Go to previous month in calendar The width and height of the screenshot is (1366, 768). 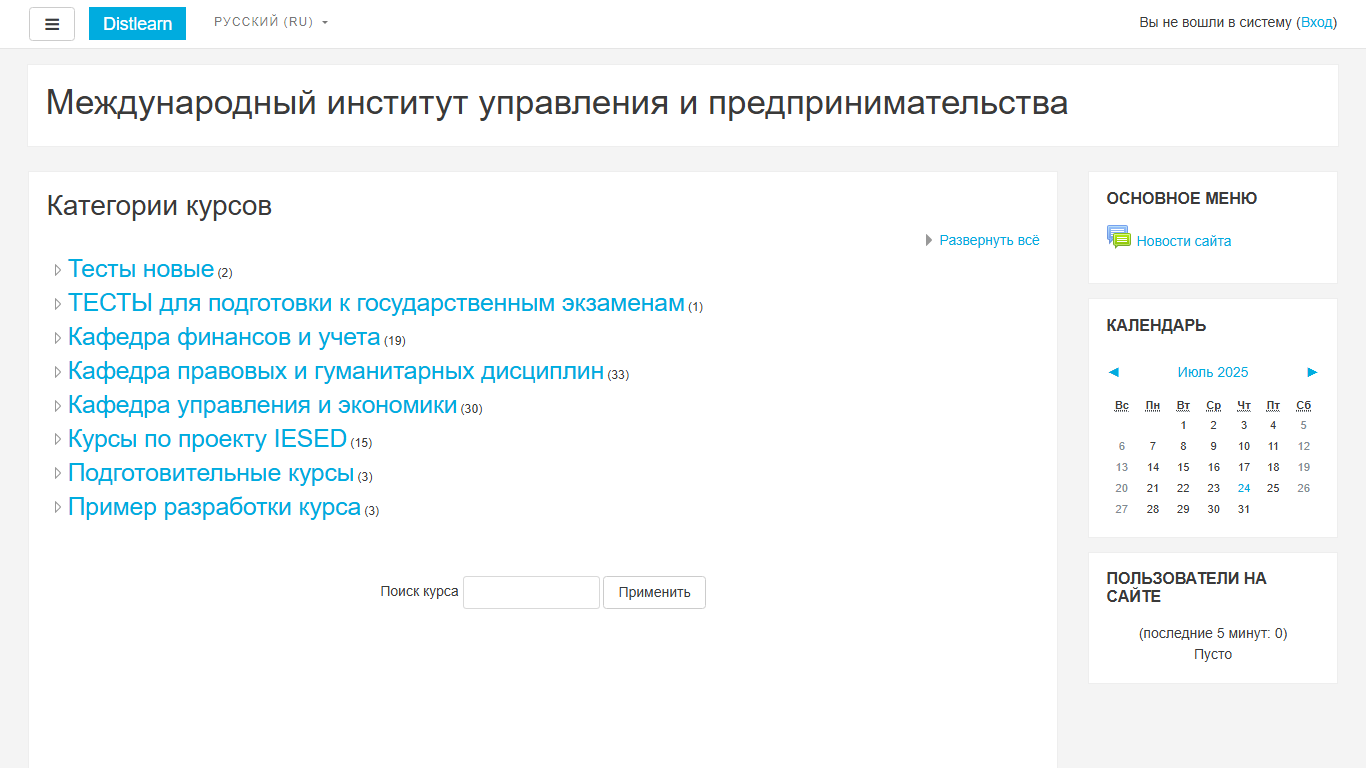coord(1114,372)
